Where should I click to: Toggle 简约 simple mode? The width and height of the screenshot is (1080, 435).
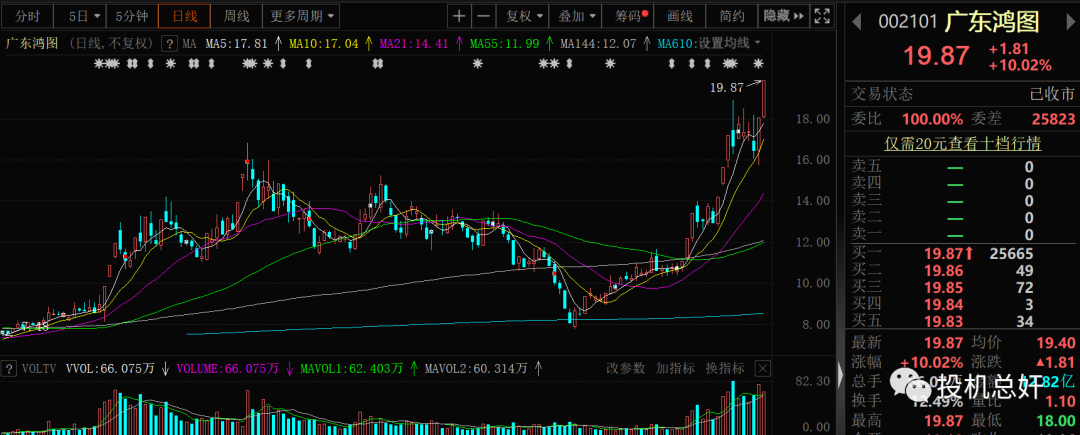pos(731,16)
